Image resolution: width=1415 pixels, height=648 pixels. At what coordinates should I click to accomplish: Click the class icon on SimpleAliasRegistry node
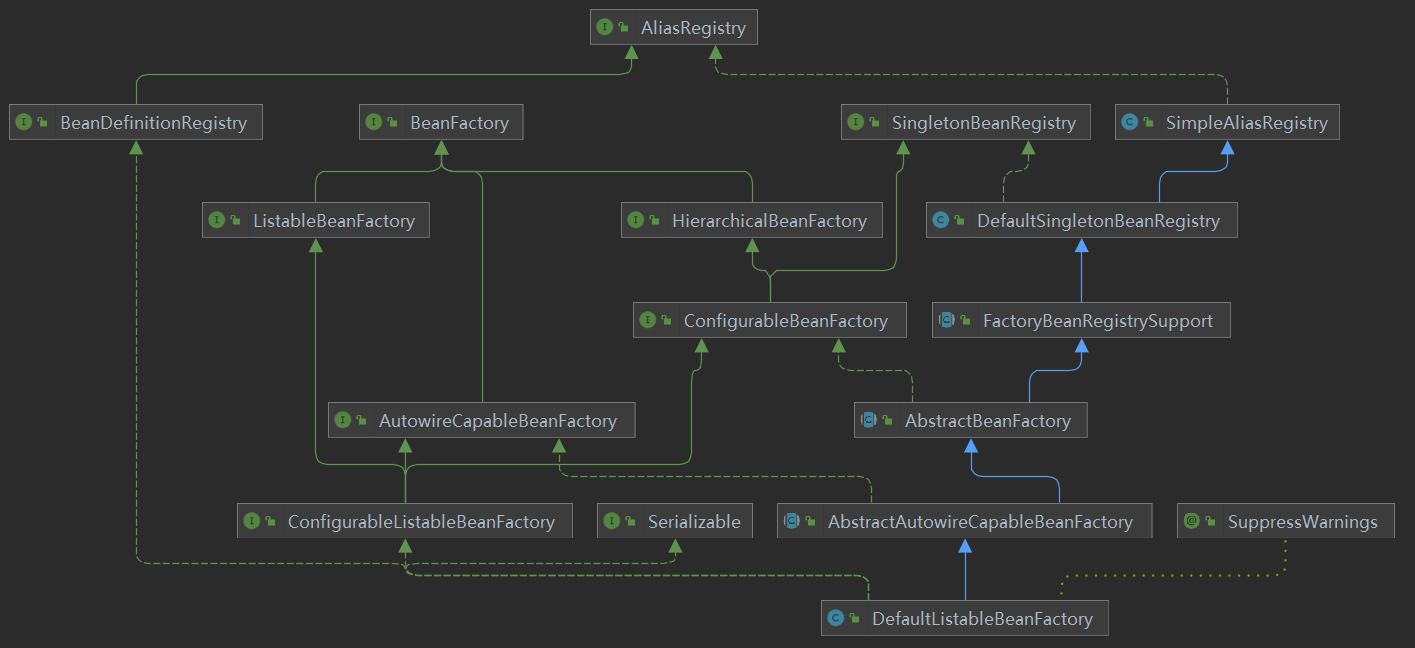pyautogui.click(x=1130, y=123)
